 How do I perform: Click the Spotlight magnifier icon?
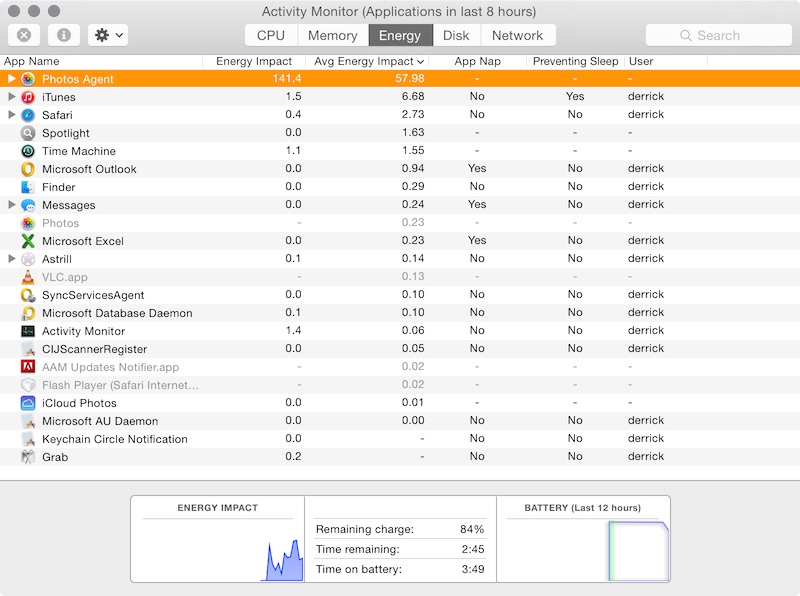coord(28,133)
